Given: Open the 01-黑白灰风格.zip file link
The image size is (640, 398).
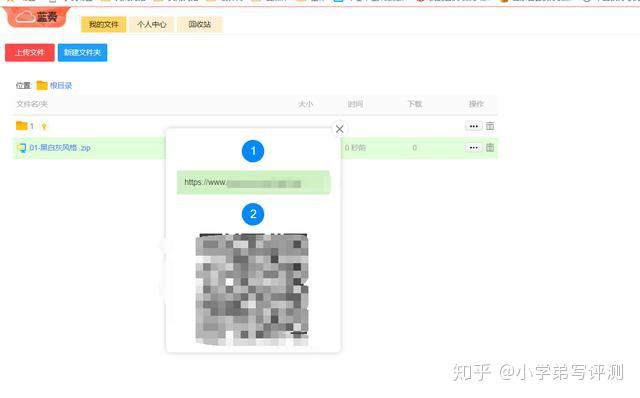Looking at the screenshot, I should pos(60,148).
